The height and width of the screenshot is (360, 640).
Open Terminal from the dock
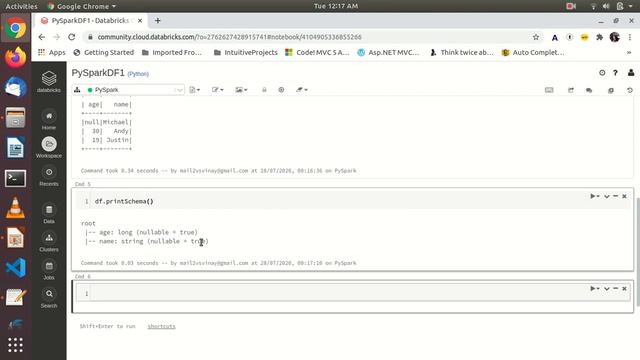[x=15, y=178]
